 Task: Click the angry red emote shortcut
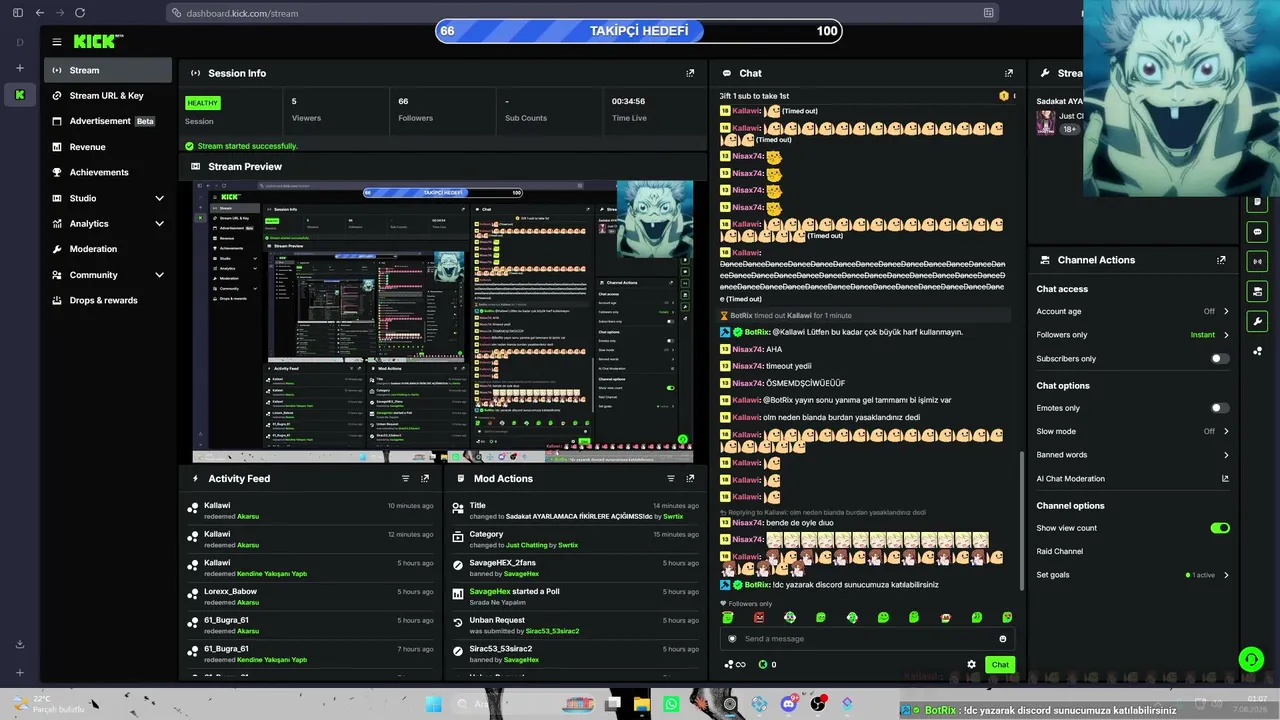tap(759, 618)
